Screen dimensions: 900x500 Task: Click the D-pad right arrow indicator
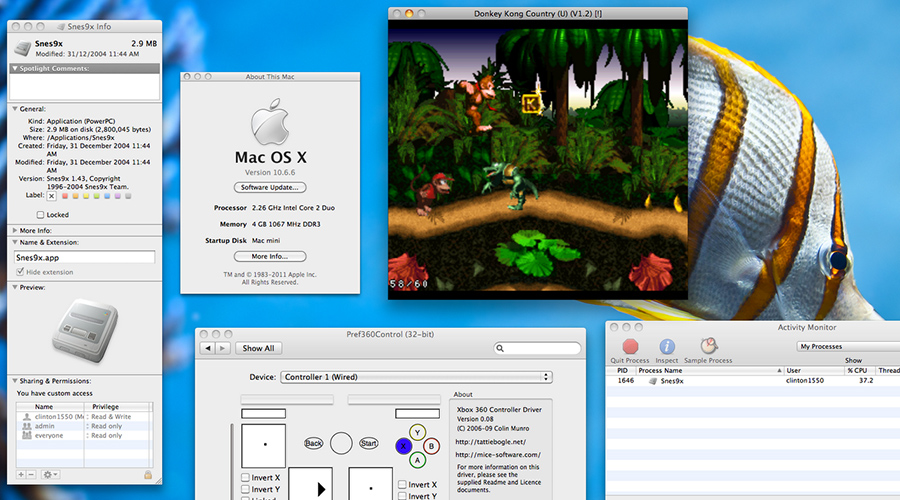[321, 489]
